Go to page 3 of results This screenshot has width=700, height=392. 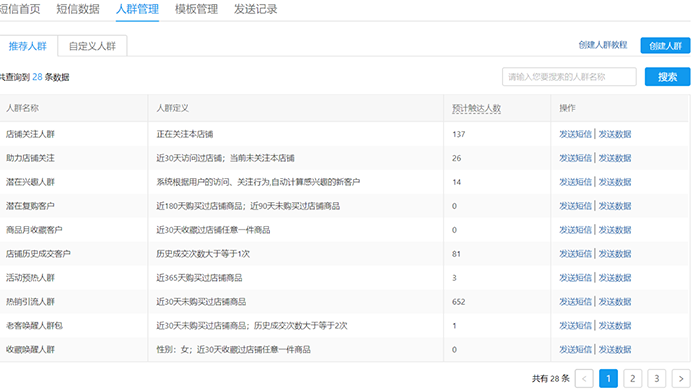tap(657, 379)
